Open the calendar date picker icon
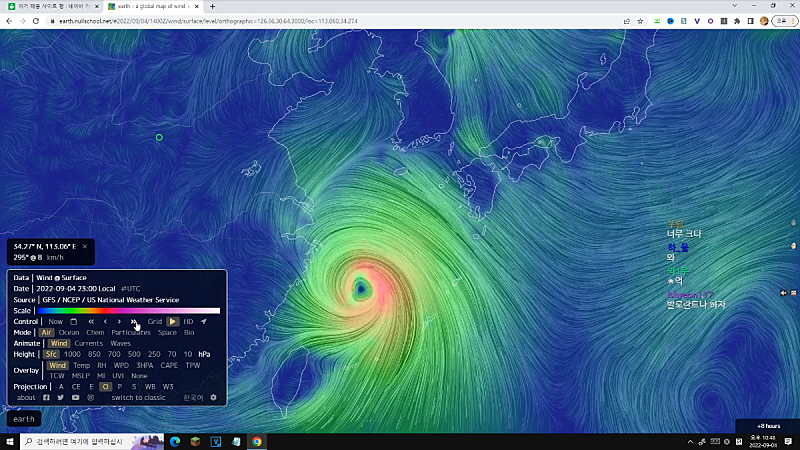Image resolution: width=800 pixels, height=450 pixels. (x=73, y=321)
